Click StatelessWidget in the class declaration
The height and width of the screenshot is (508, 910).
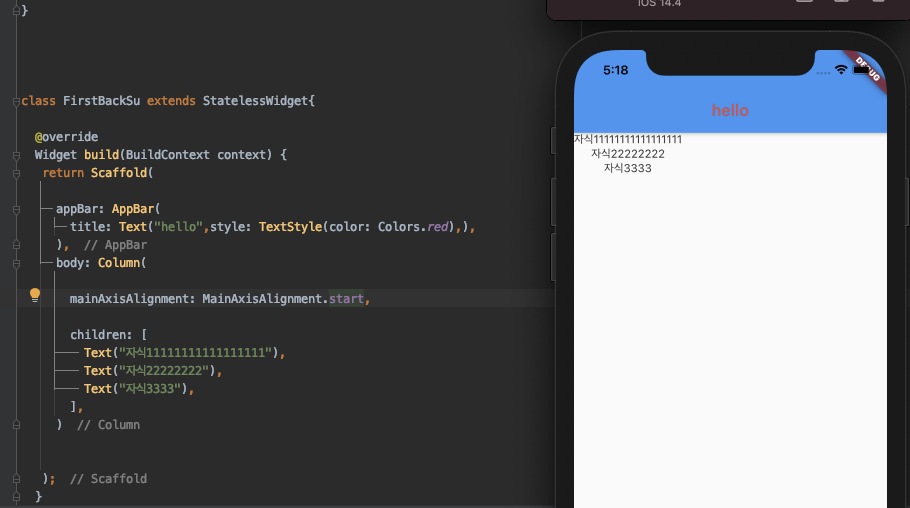[x=255, y=100]
